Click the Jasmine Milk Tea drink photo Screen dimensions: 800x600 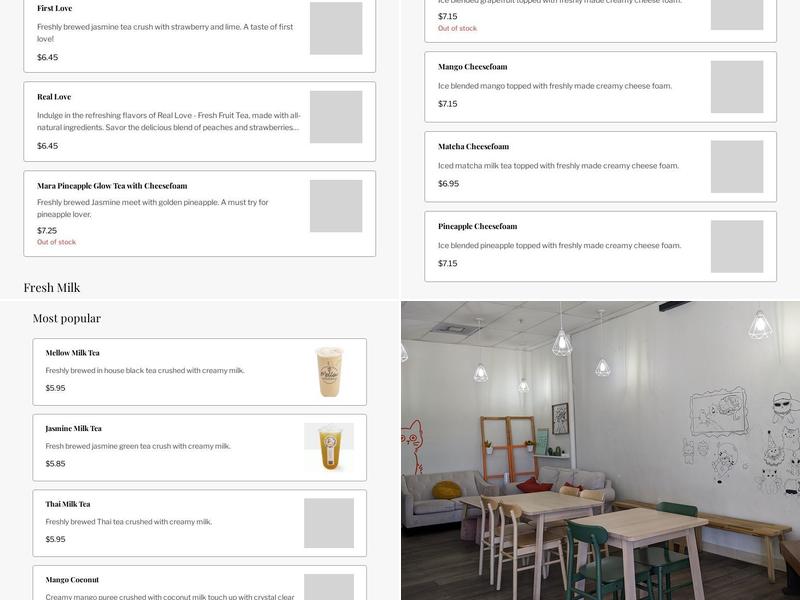329,447
